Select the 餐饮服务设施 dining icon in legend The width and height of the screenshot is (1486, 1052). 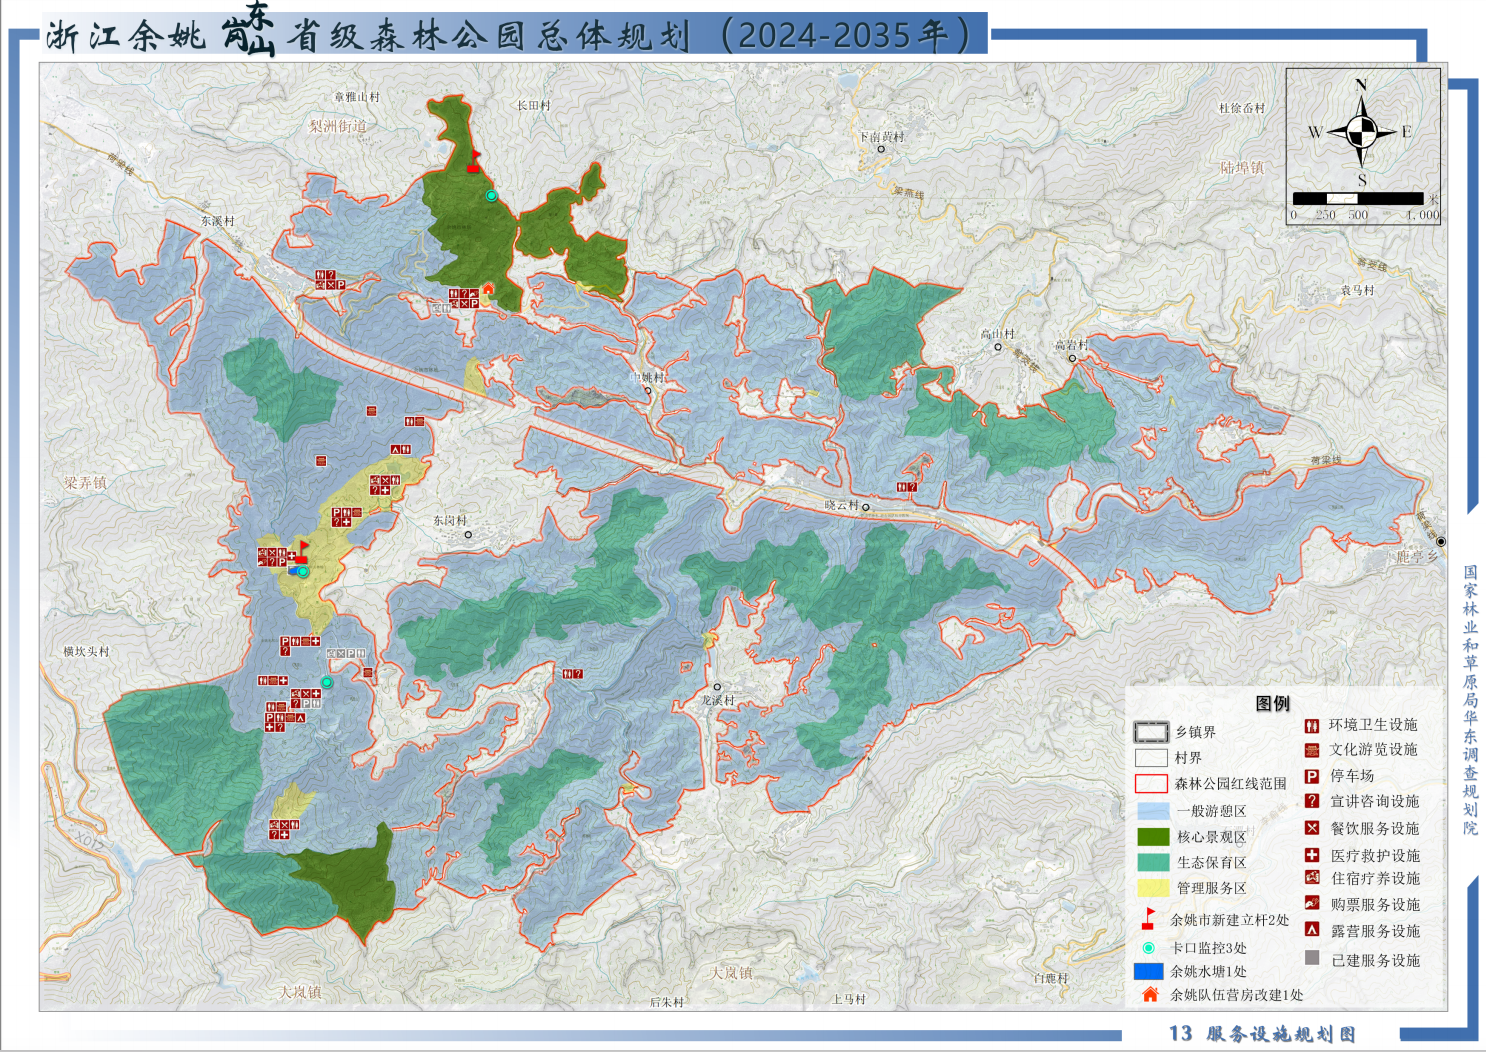(x=1312, y=828)
